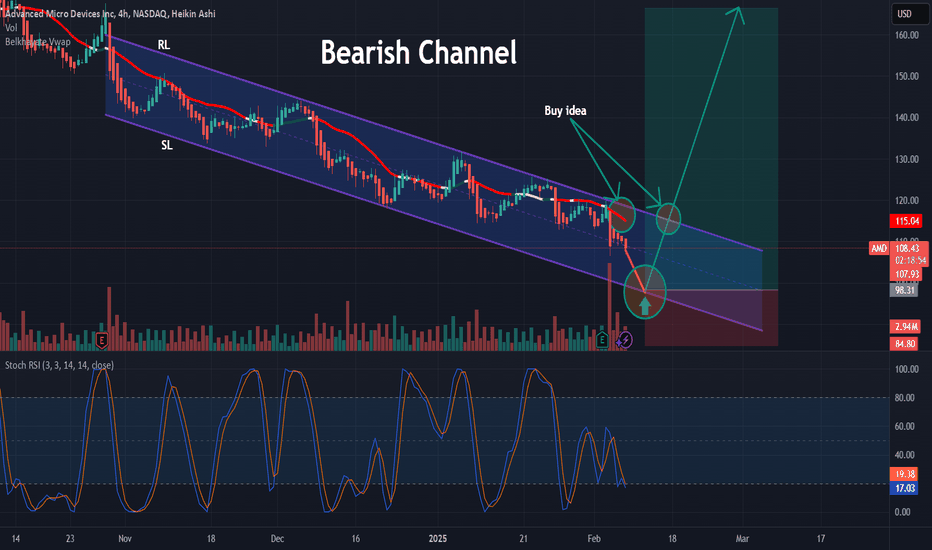Click the 107.93 price label
Image resolution: width=932 pixels, height=550 pixels.
907,274
